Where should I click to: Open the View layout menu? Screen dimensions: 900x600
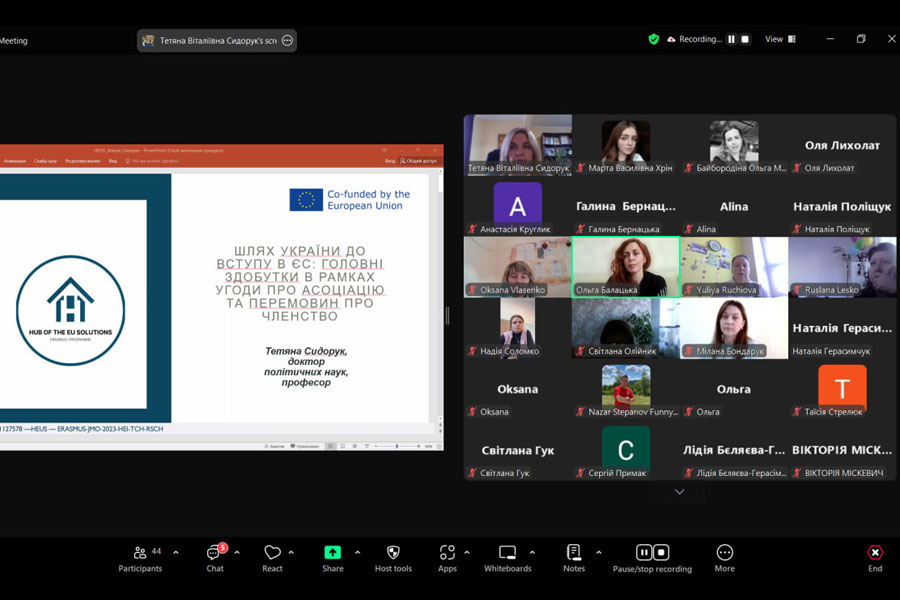[780, 39]
